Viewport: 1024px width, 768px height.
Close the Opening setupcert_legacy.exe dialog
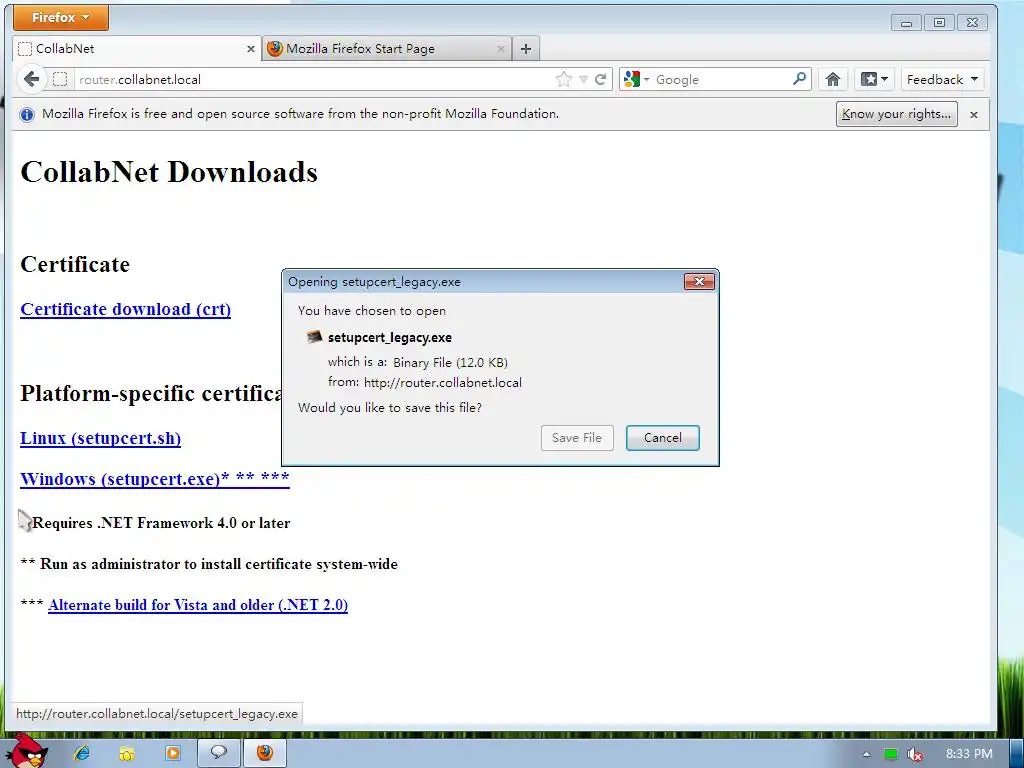pos(699,281)
